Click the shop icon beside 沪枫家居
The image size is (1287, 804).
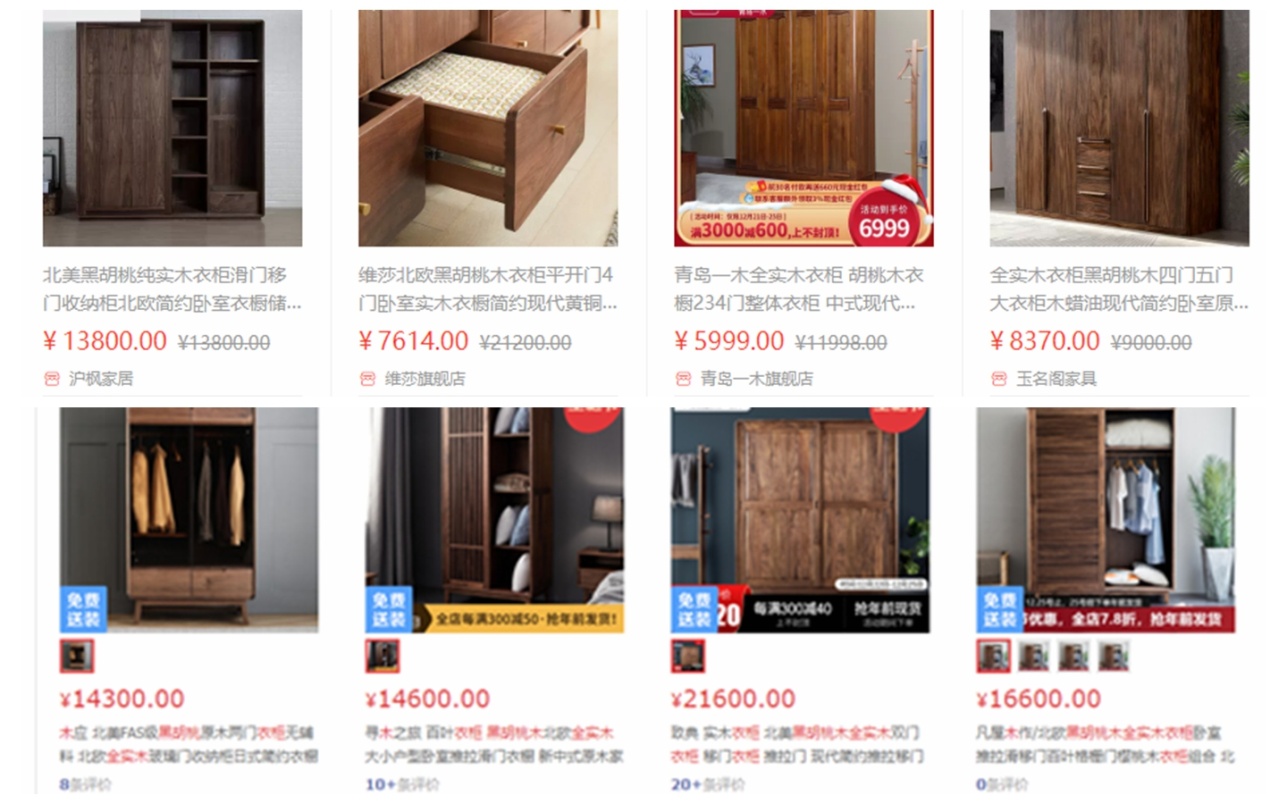point(52,378)
